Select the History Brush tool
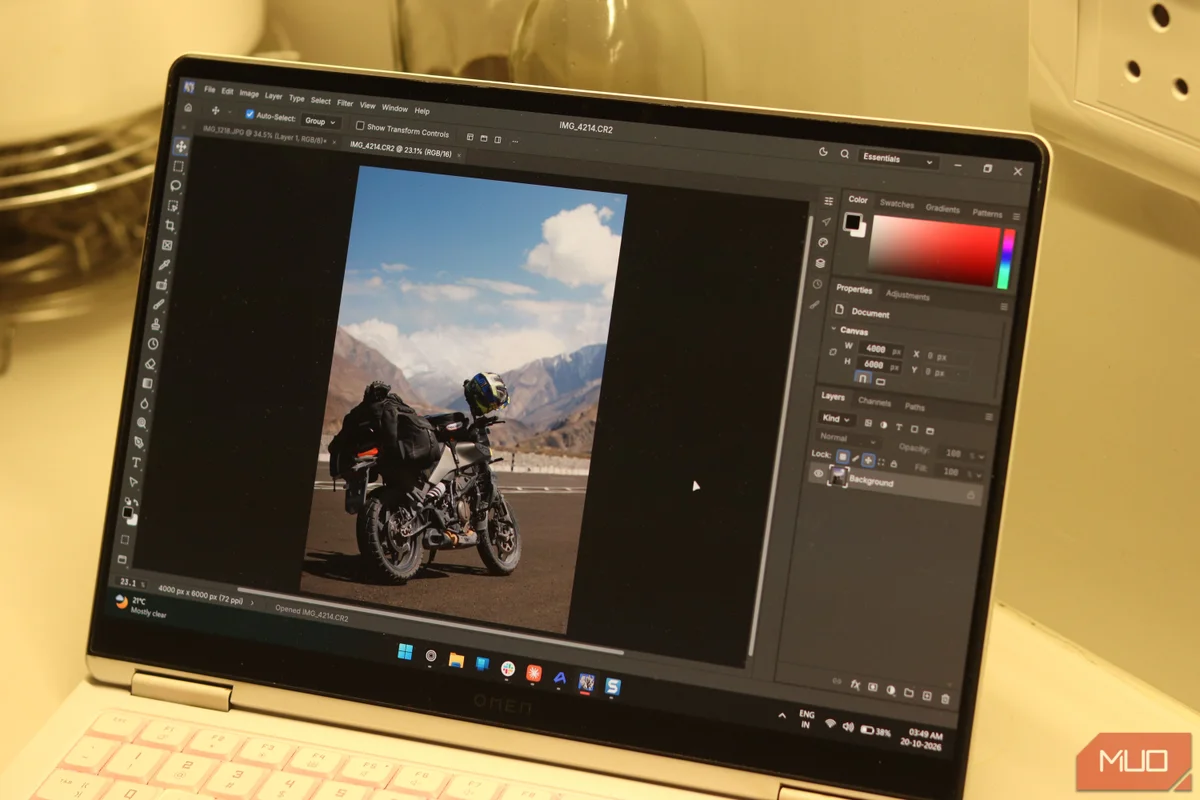 coord(153,343)
